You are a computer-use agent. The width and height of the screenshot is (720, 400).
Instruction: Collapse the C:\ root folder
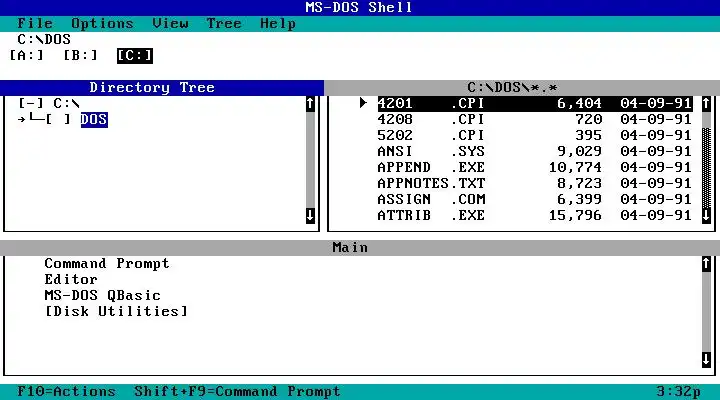31,103
